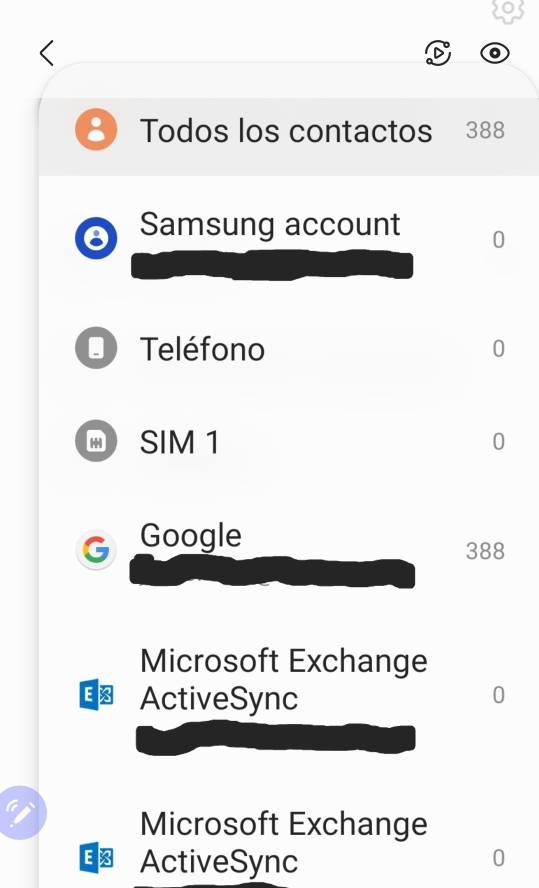Click the Google logo icon
This screenshot has width=539, height=888.
96,550
